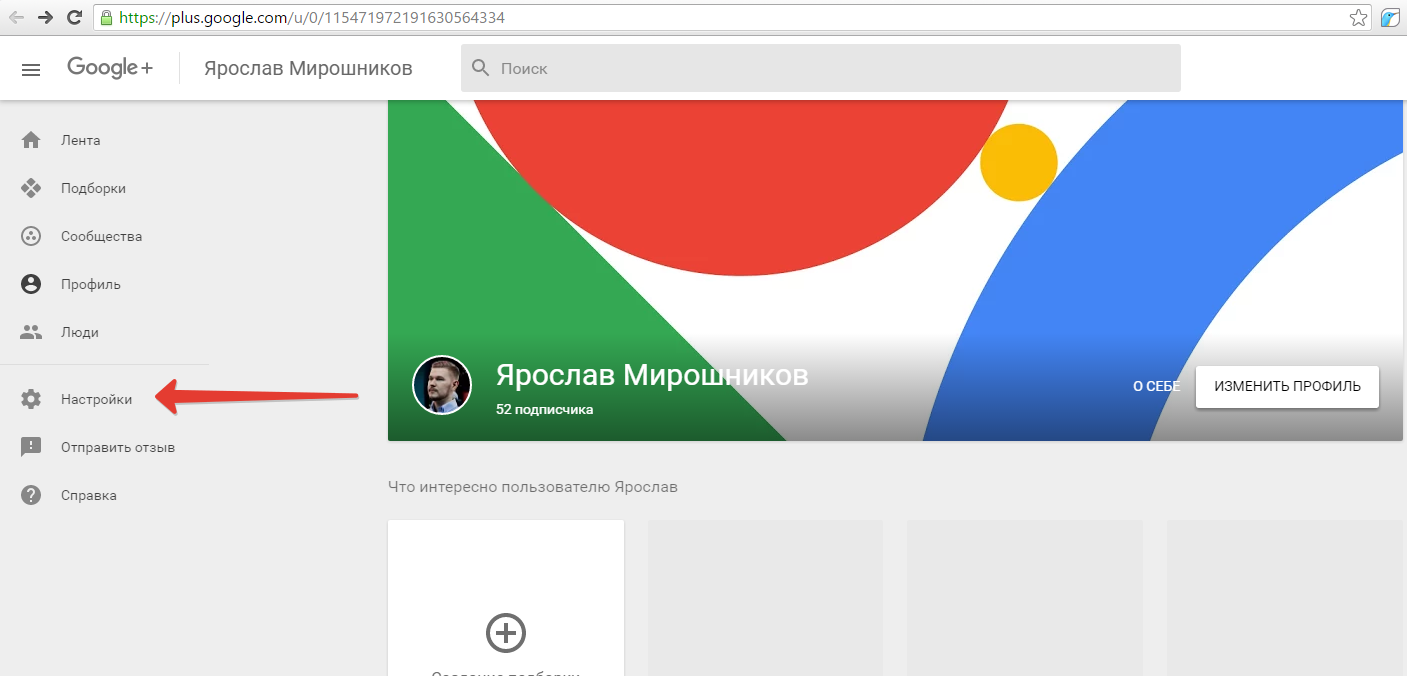Click the search magnifier icon
Image resolution: width=1407 pixels, height=676 pixels.
click(x=481, y=68)
